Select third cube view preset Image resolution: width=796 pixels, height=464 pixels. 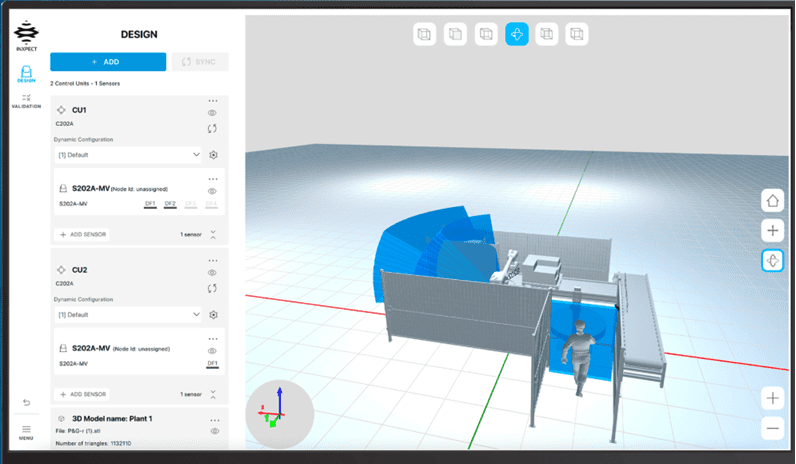(486, 34)
